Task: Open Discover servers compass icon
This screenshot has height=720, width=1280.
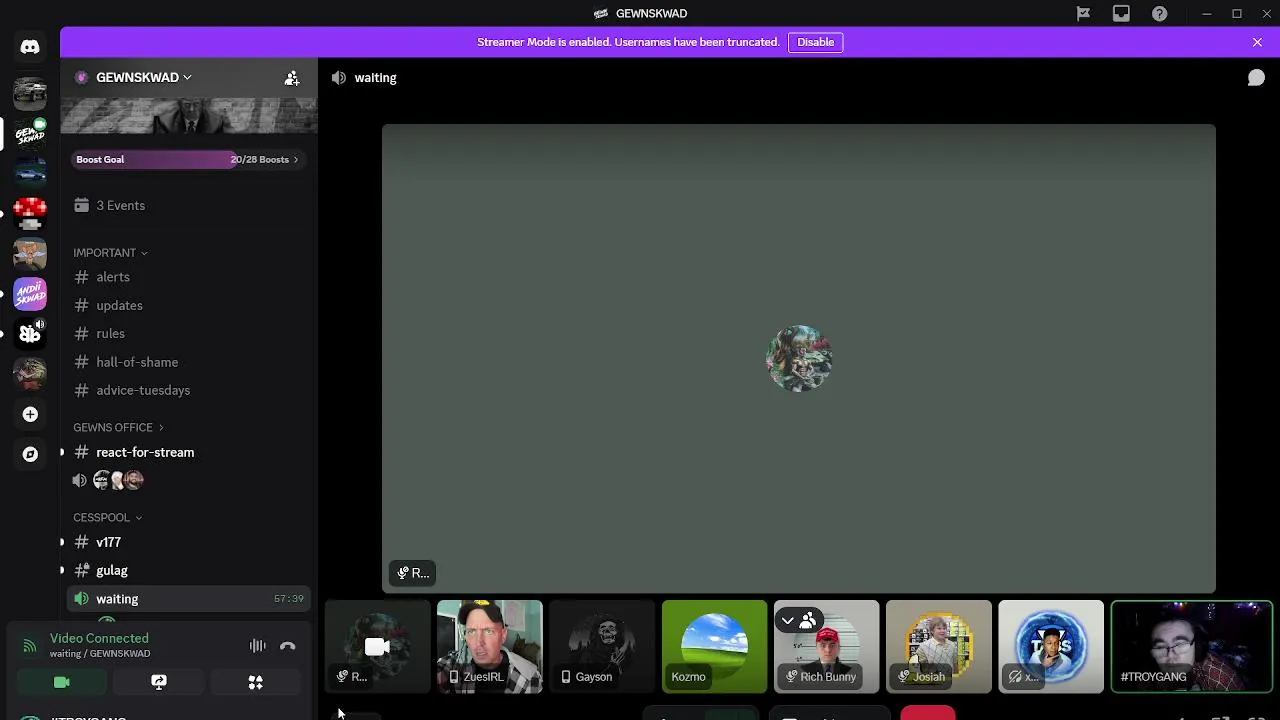Action: pos(30,454)
